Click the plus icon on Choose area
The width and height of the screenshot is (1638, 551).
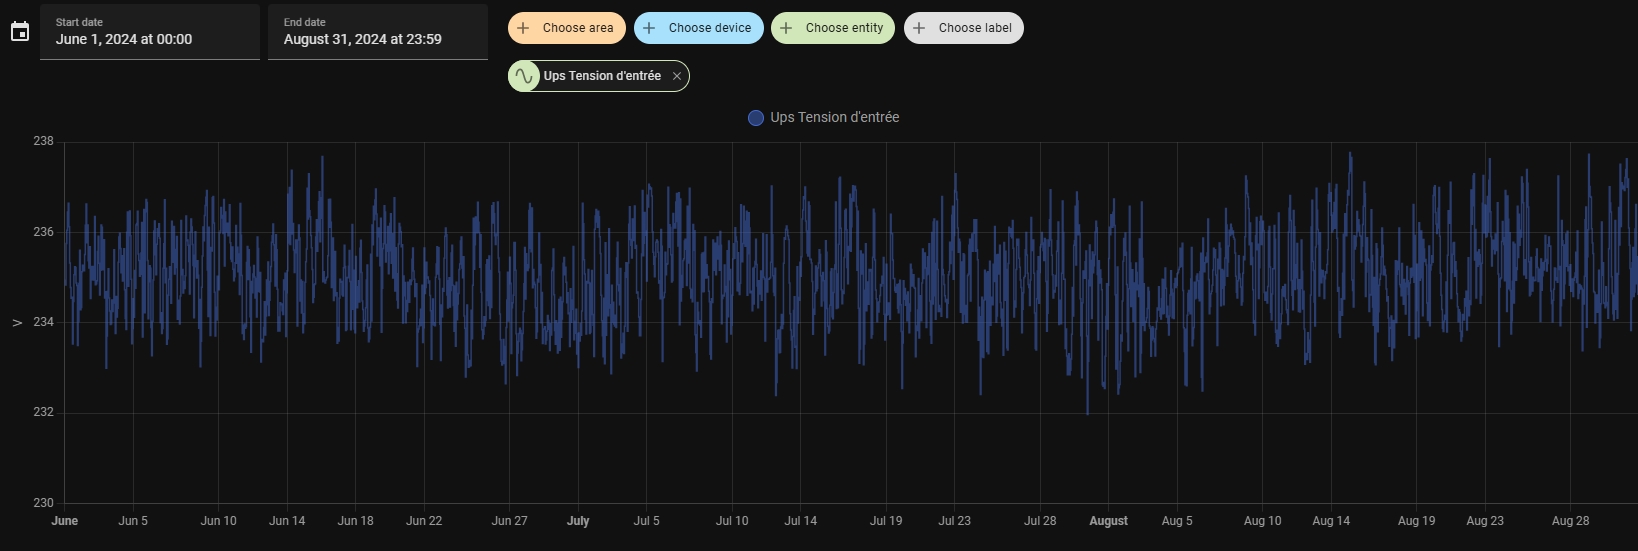[x=523, y=28]
